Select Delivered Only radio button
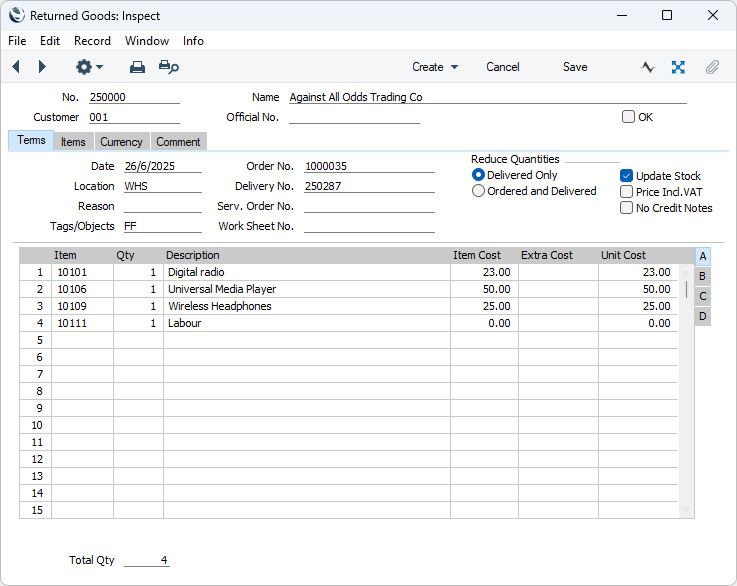This screenshot has width=737, height=586. click(478, 175)
